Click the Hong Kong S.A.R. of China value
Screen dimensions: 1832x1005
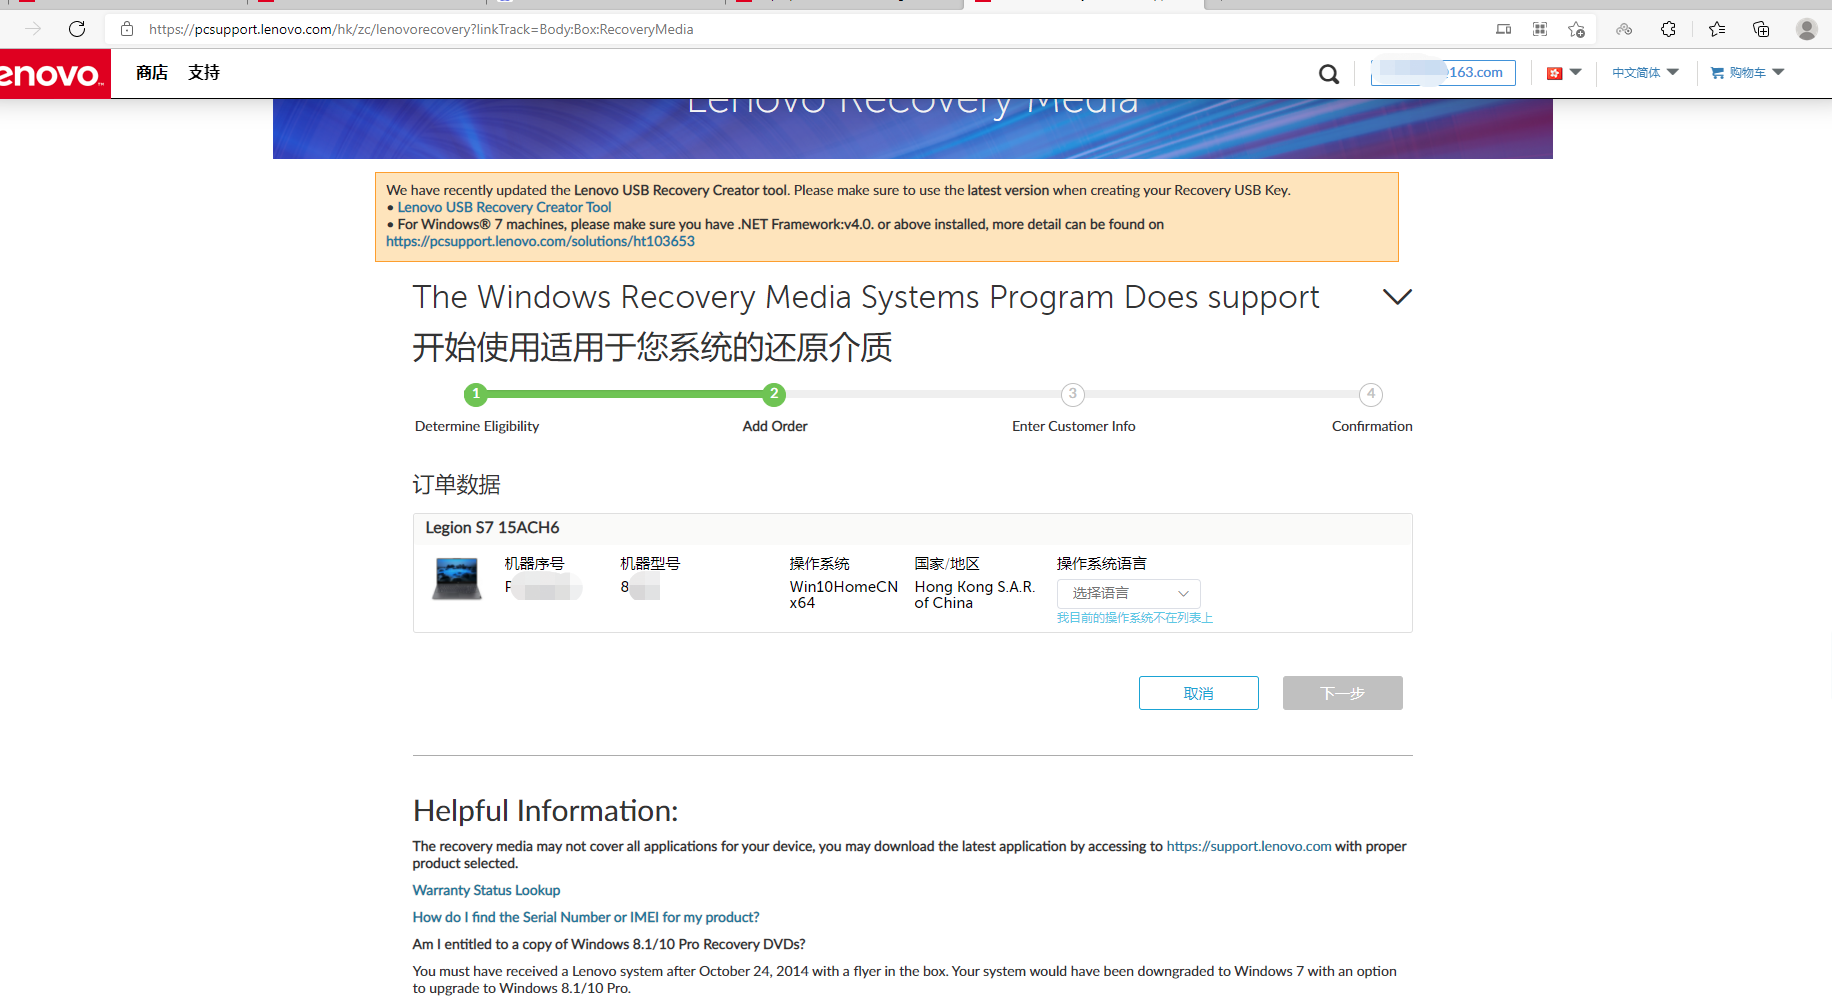click(974, 595)
